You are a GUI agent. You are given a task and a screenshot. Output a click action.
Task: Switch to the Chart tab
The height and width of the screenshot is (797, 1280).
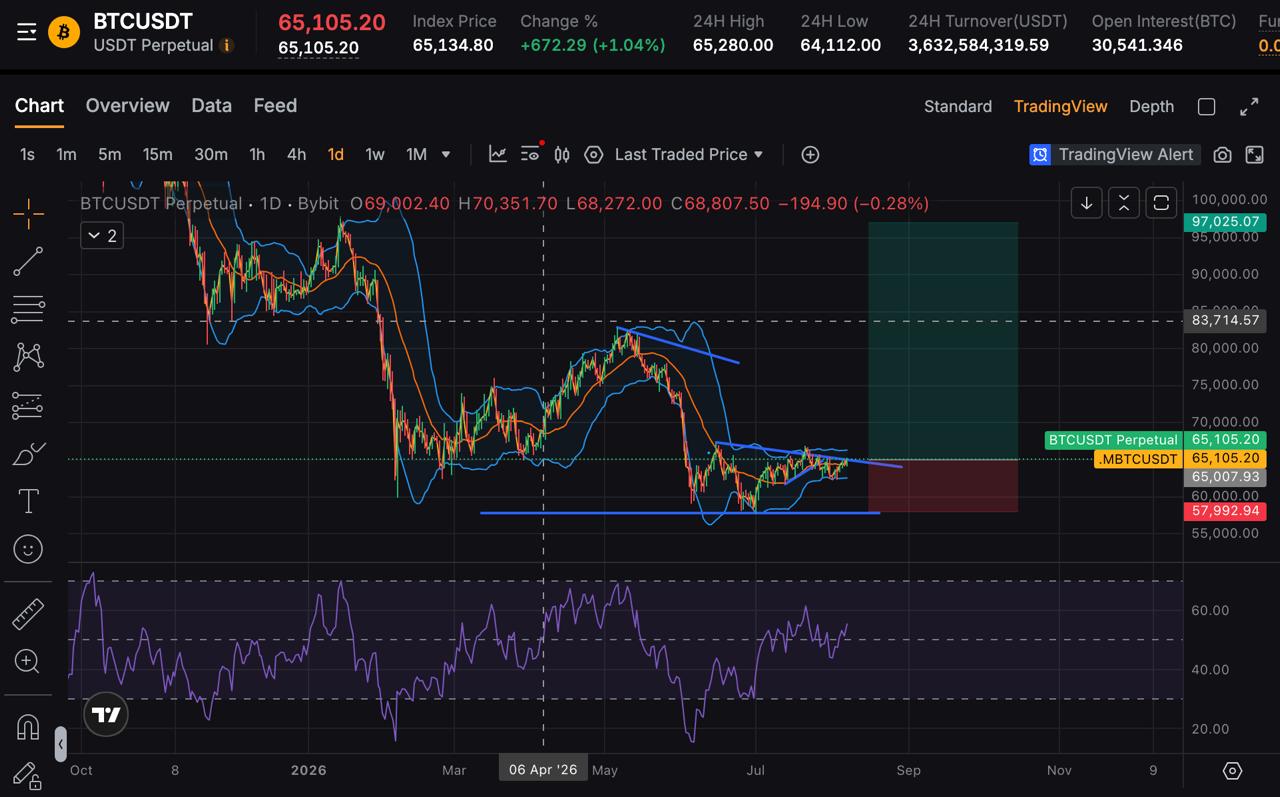point(39,106)
